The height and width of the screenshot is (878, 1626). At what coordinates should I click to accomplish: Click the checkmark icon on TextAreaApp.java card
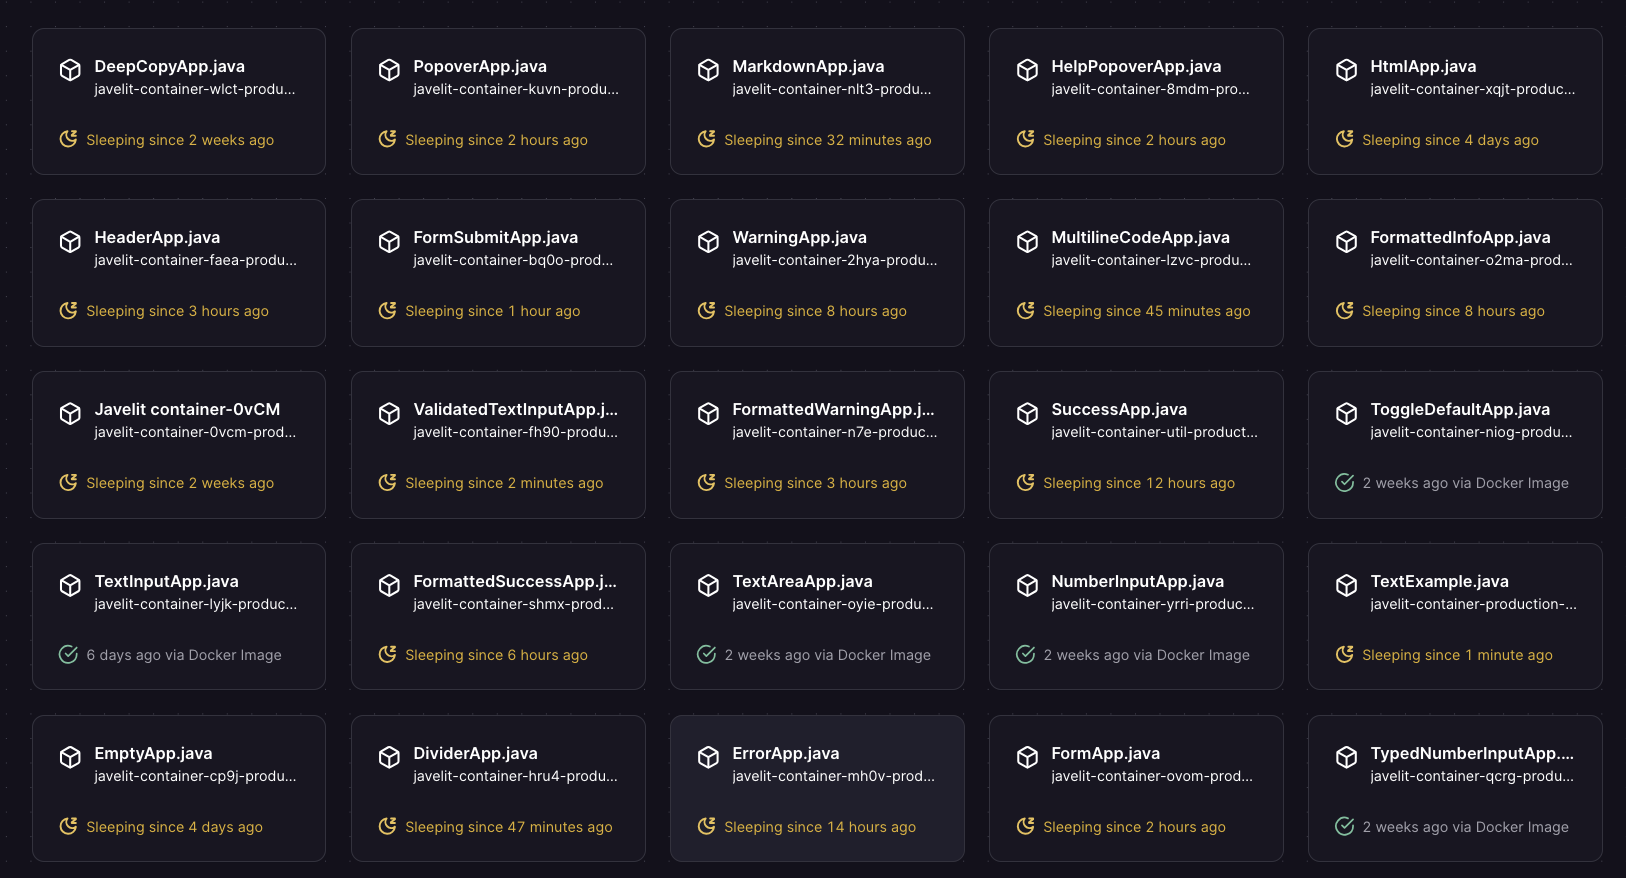(x=707, y=655)
